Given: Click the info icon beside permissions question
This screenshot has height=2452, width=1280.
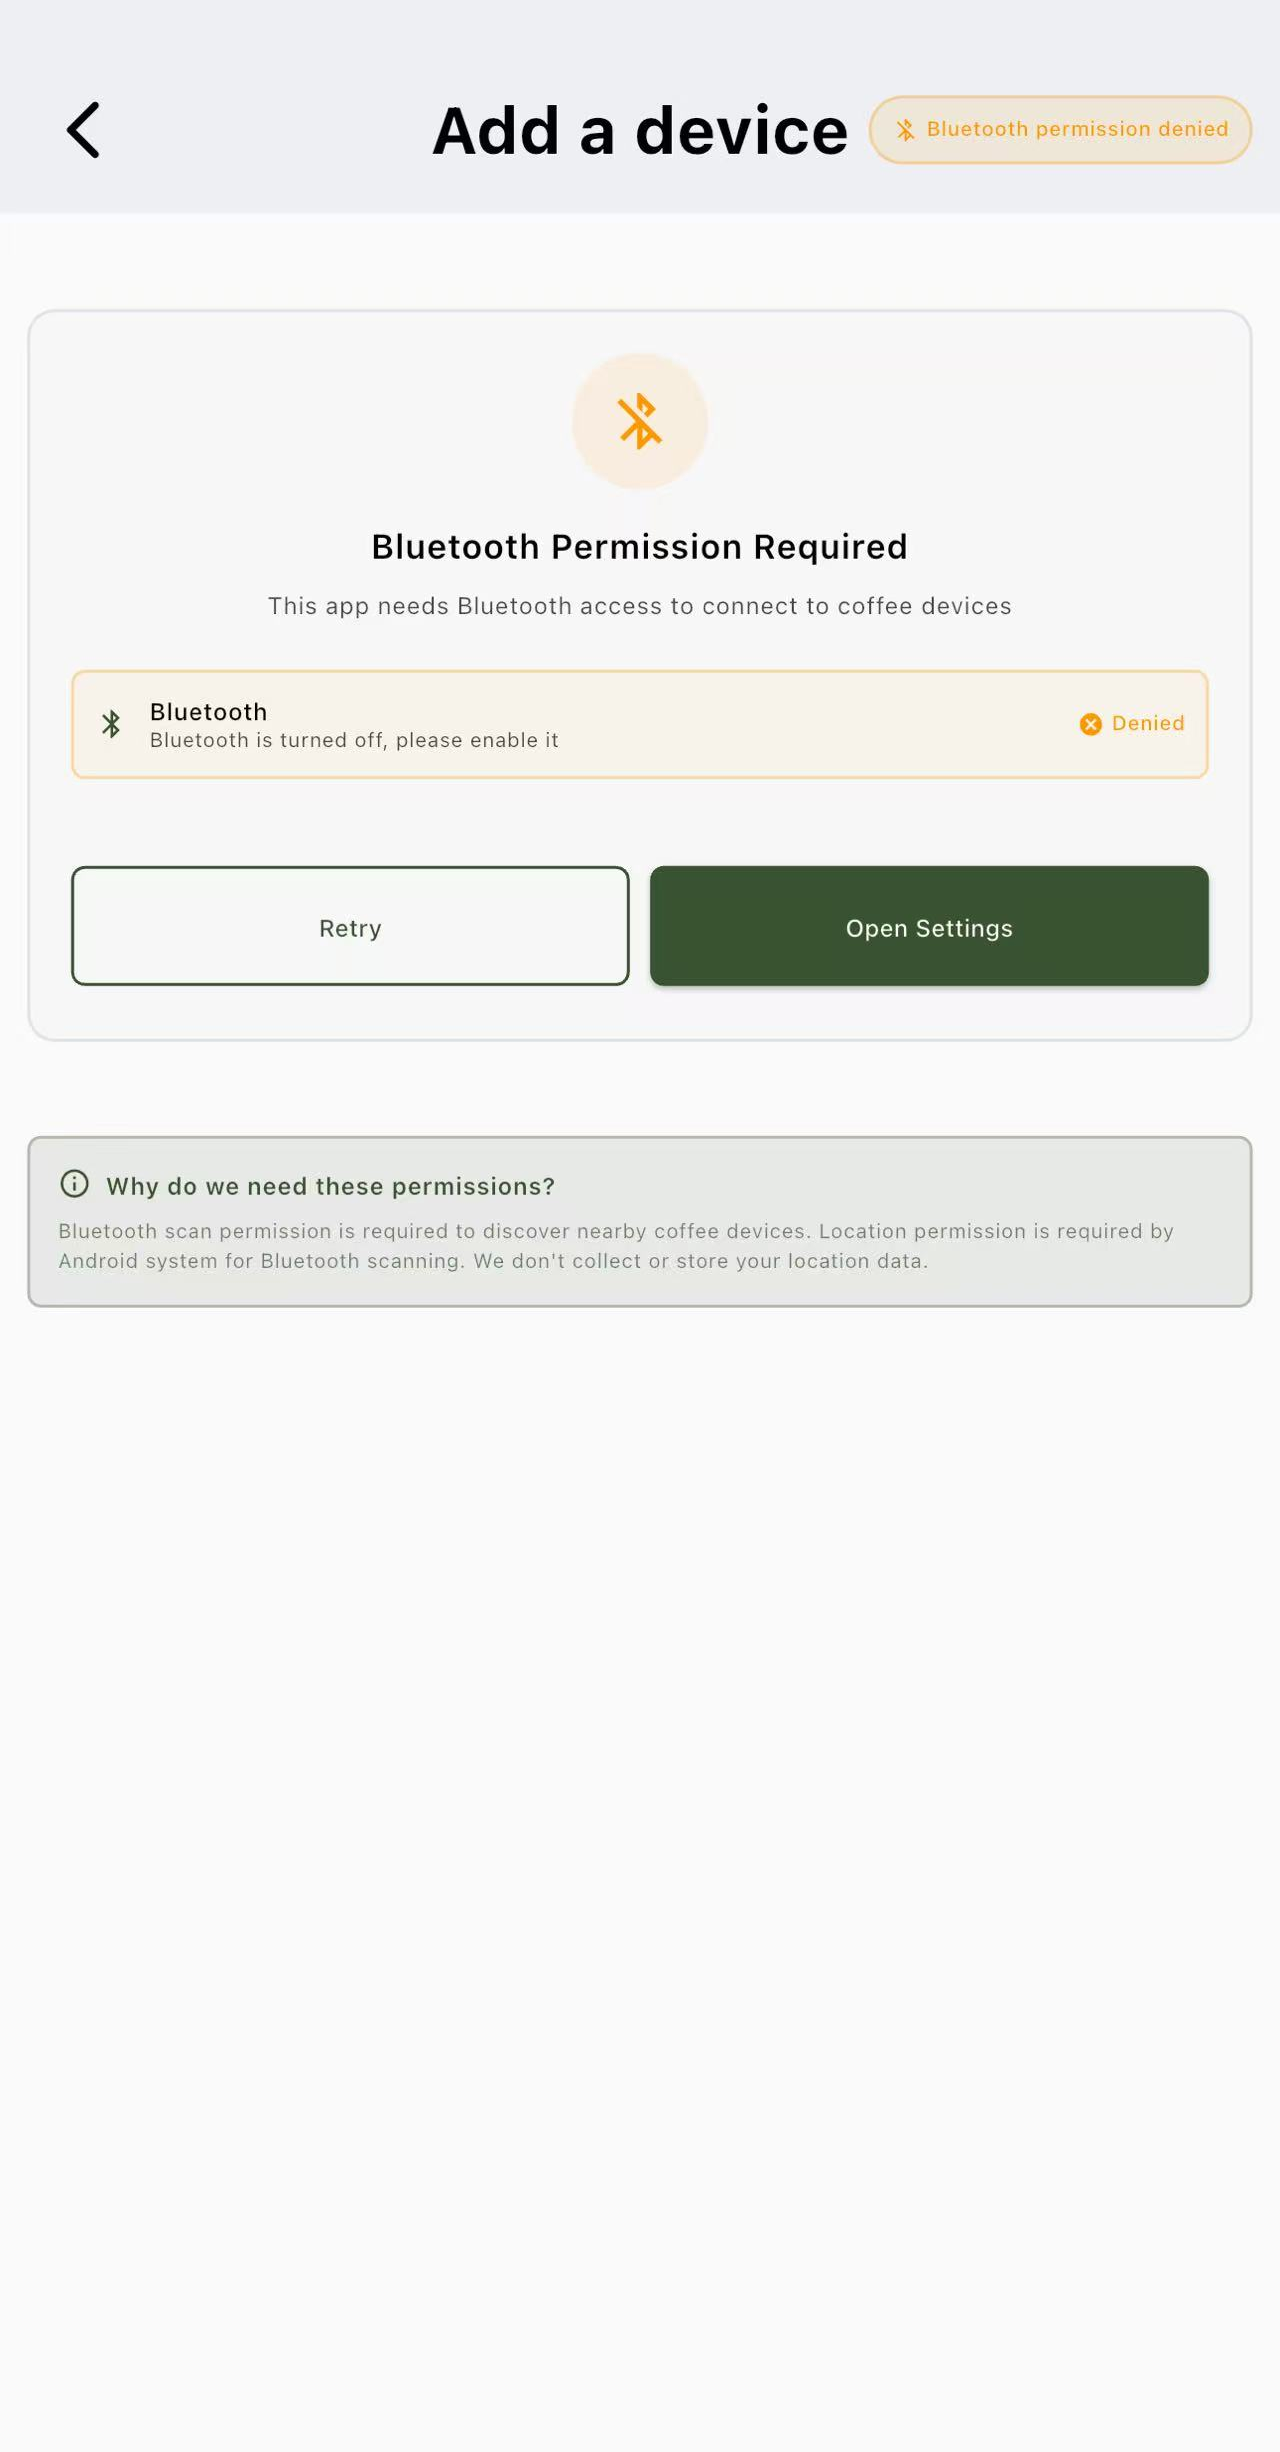Looking at the screenshot, I should pos(74,1184).
